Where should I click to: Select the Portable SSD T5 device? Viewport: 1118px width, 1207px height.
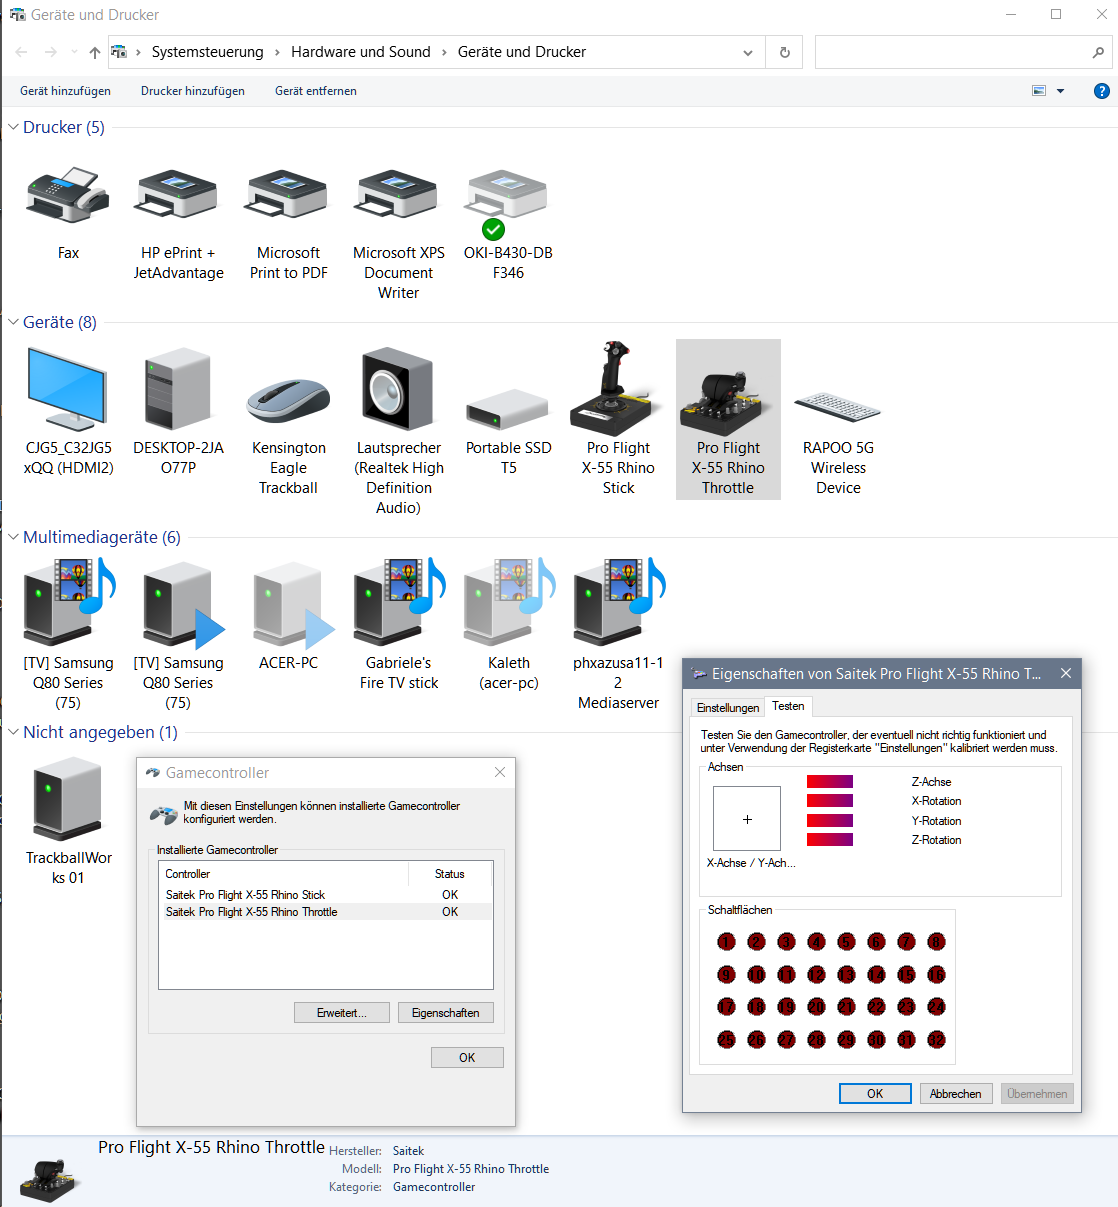click(508, 411)
